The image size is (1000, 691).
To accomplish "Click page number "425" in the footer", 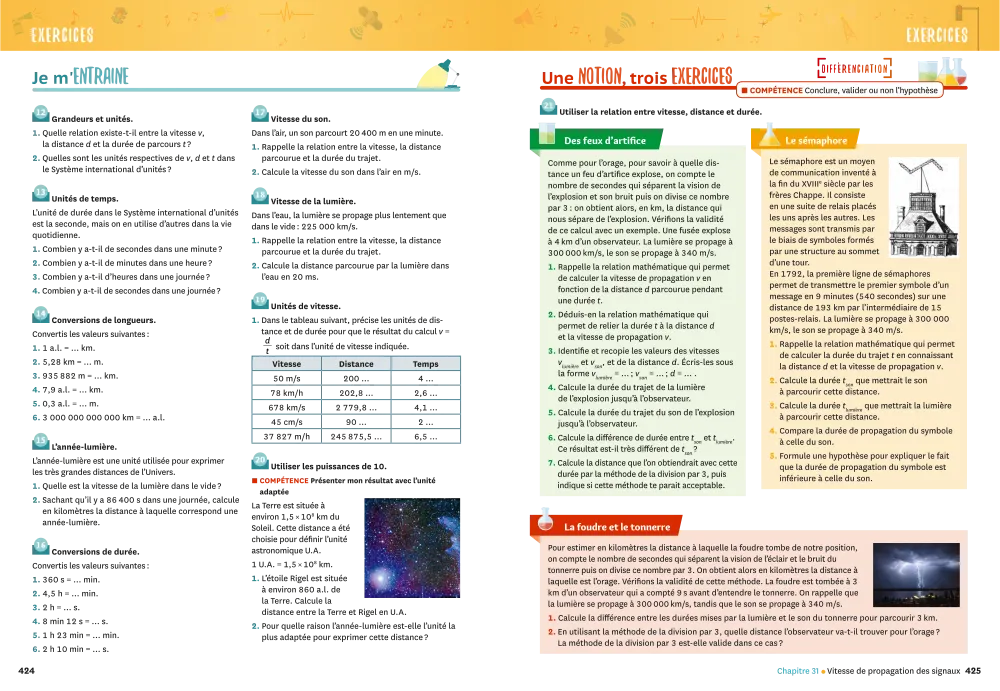I will (973, 671).
